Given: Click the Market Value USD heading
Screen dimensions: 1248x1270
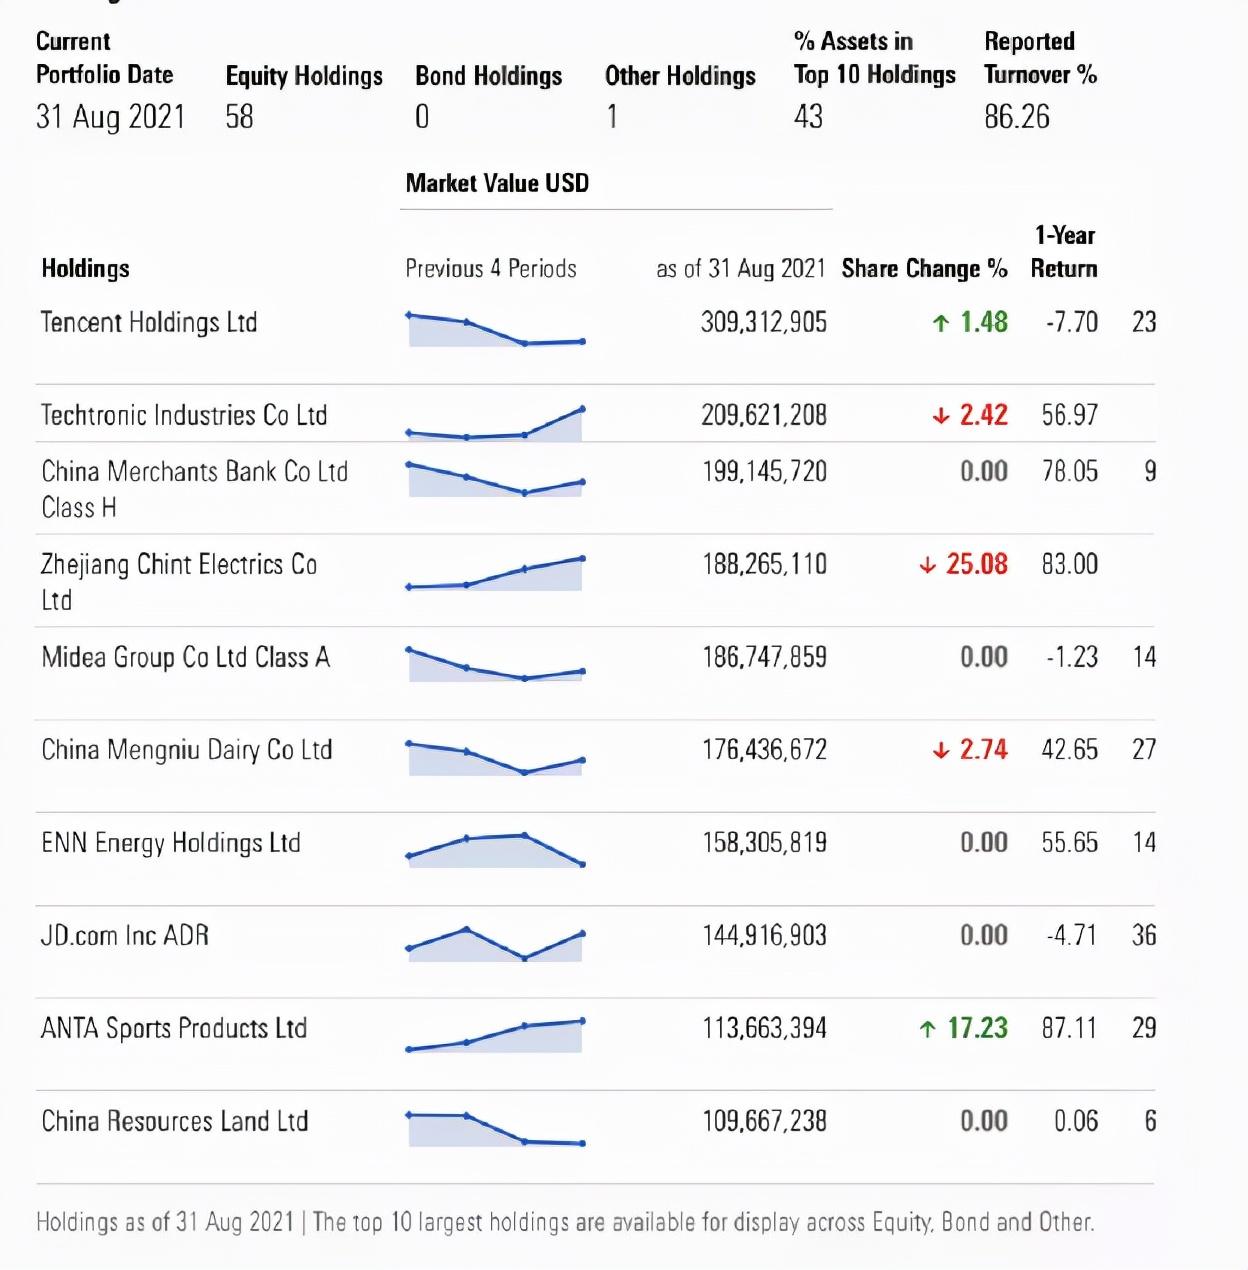Looking at the screenshot, I should click(x=497, y=183).
